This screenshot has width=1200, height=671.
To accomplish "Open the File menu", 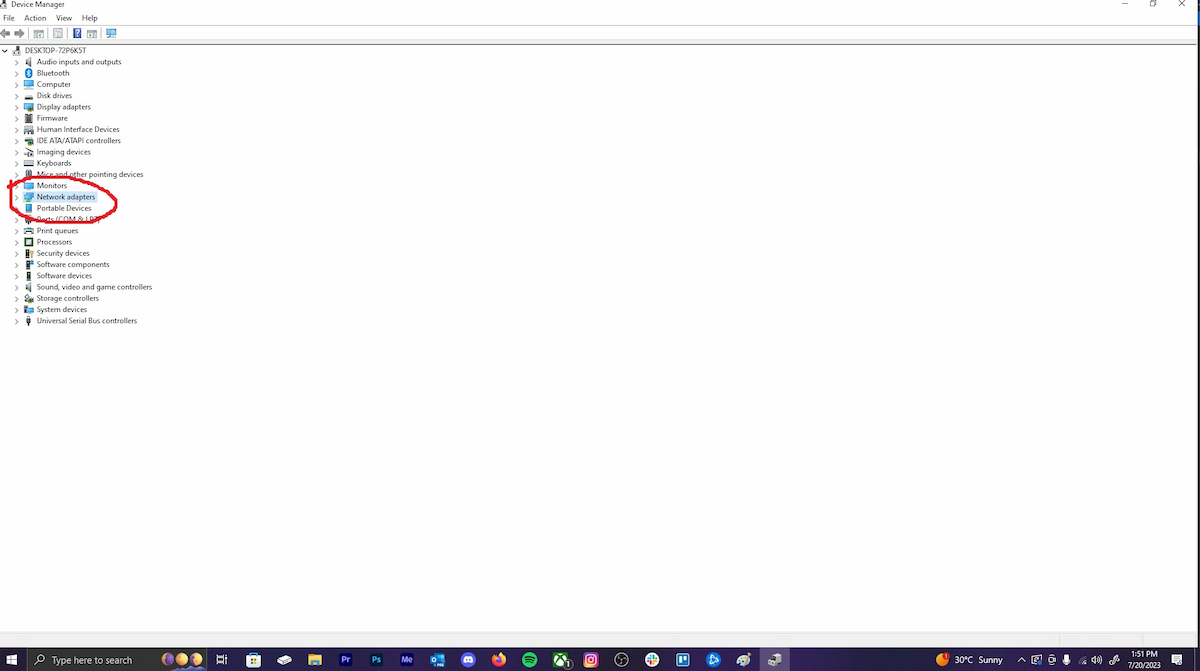I will (x=9, y=18).
